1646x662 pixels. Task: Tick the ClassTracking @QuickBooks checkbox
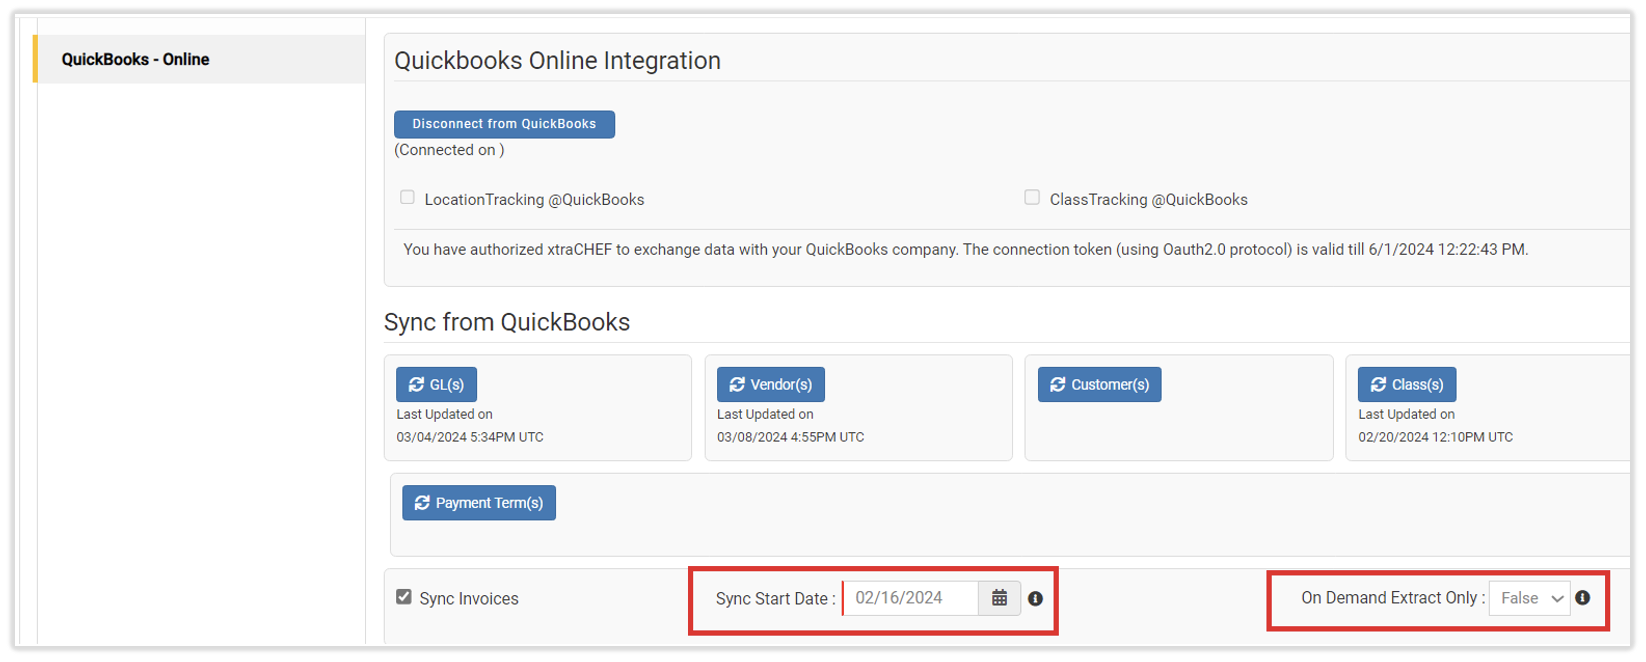pos(1032,198)
